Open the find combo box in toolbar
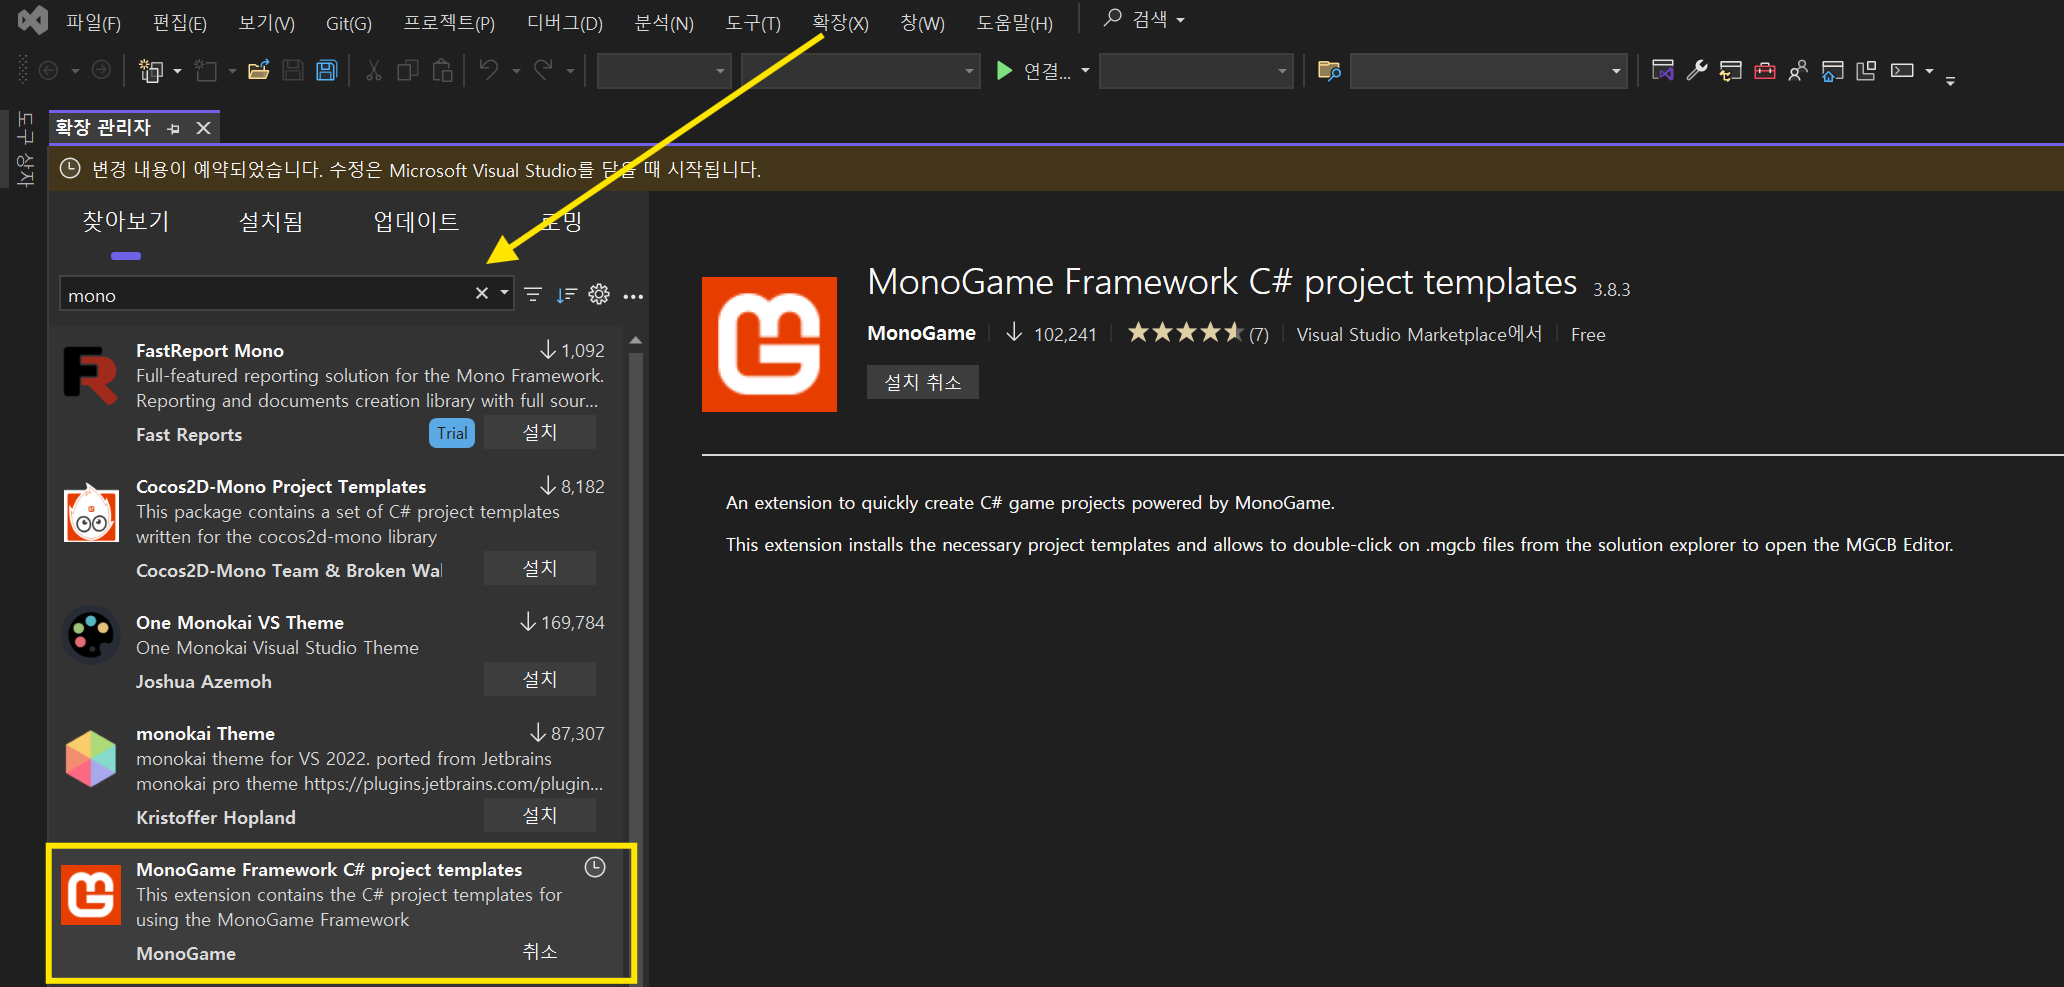Image resolution: width=2064 pixels, height=987 pixels. coord(1488,71)
